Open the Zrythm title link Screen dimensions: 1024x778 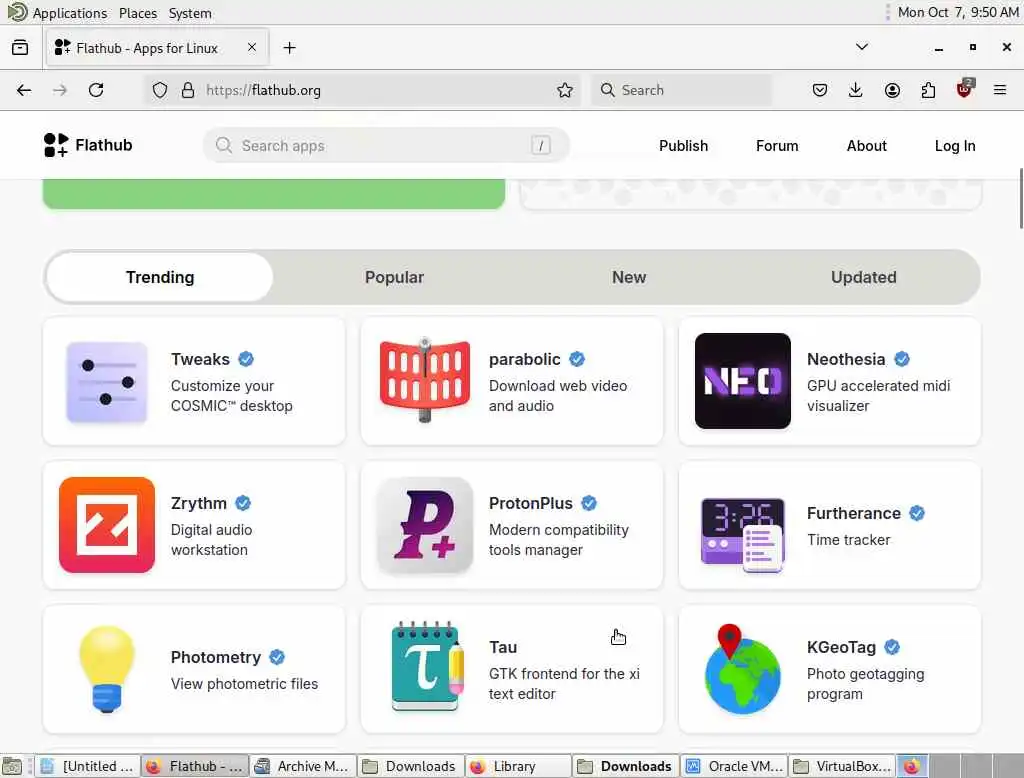199,503
